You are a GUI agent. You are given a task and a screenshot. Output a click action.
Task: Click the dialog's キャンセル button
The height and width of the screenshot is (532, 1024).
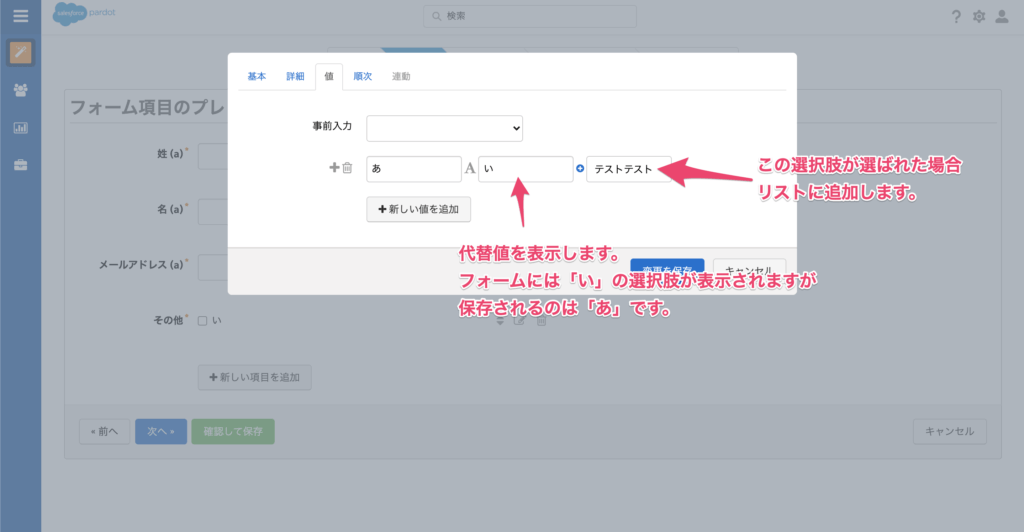pos(750,270)
